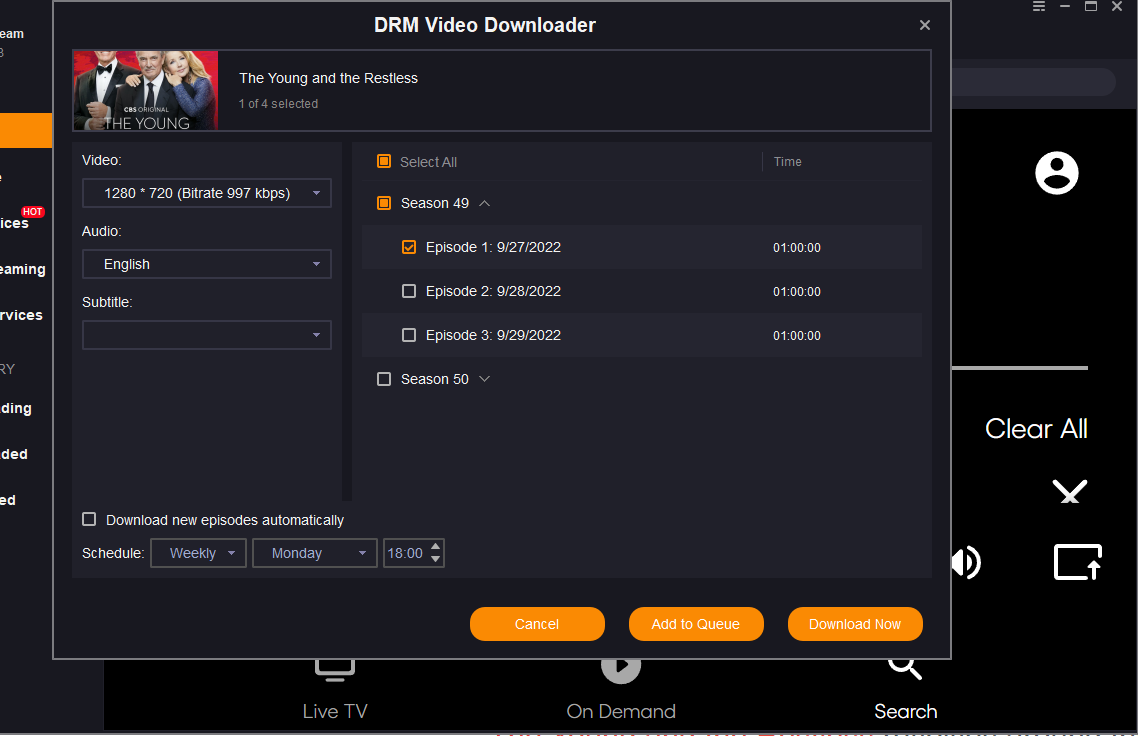Open the Video resolution dropdown
This screenshot has width=1138, height=736.
point(207,193)
